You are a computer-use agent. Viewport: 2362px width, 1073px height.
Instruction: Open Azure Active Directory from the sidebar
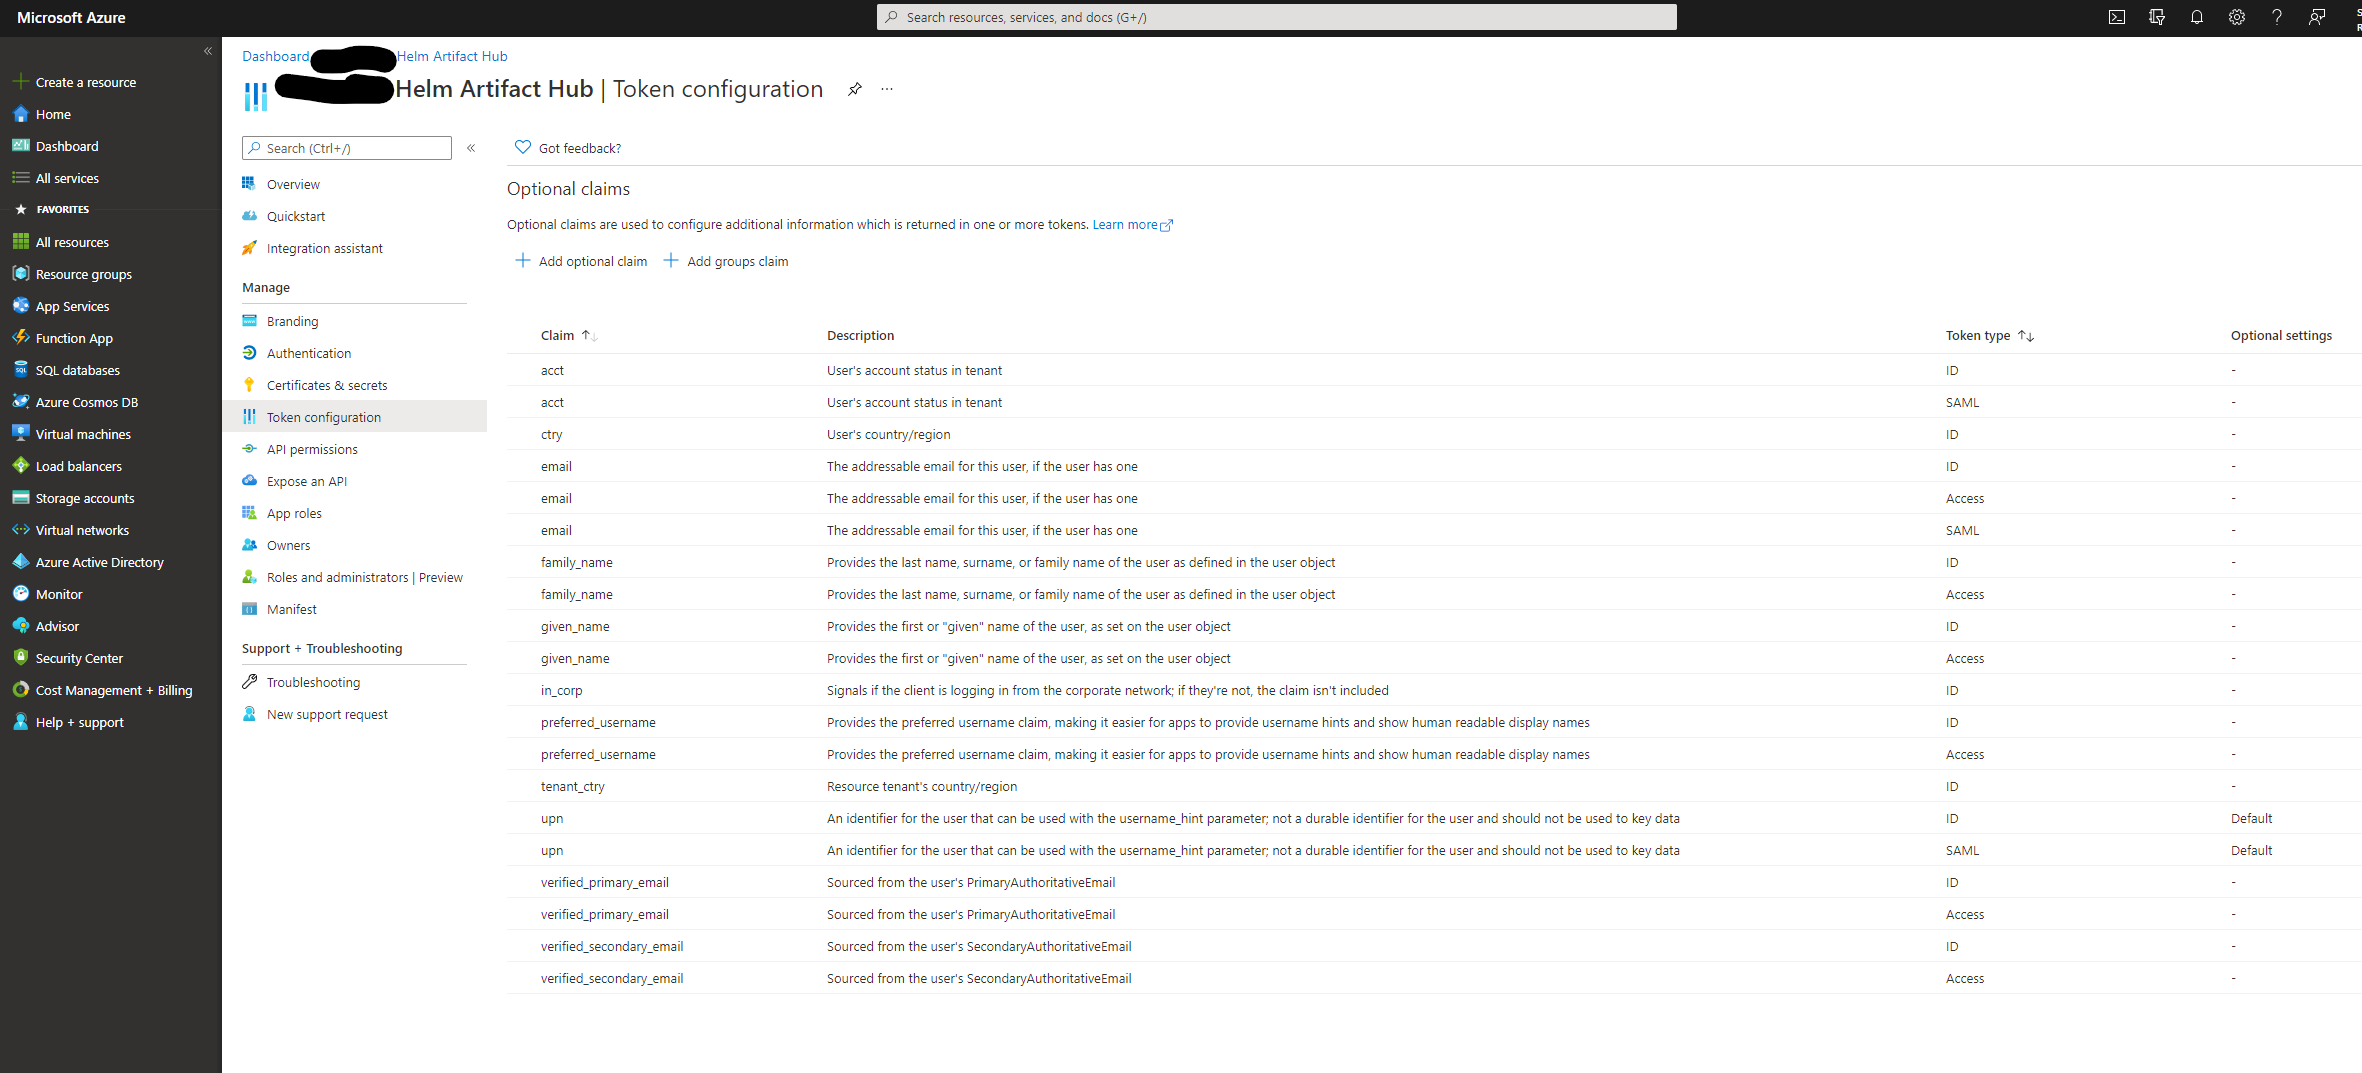tap(99, 562)
